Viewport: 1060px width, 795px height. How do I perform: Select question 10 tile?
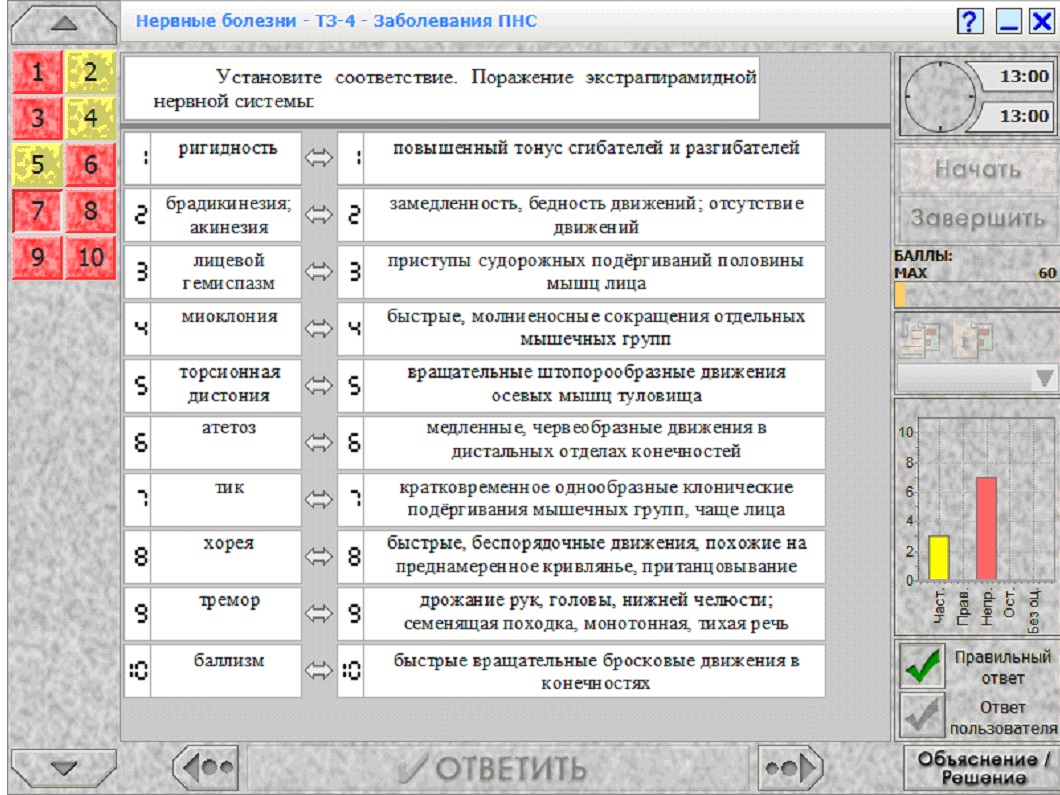tap(91, 258)
